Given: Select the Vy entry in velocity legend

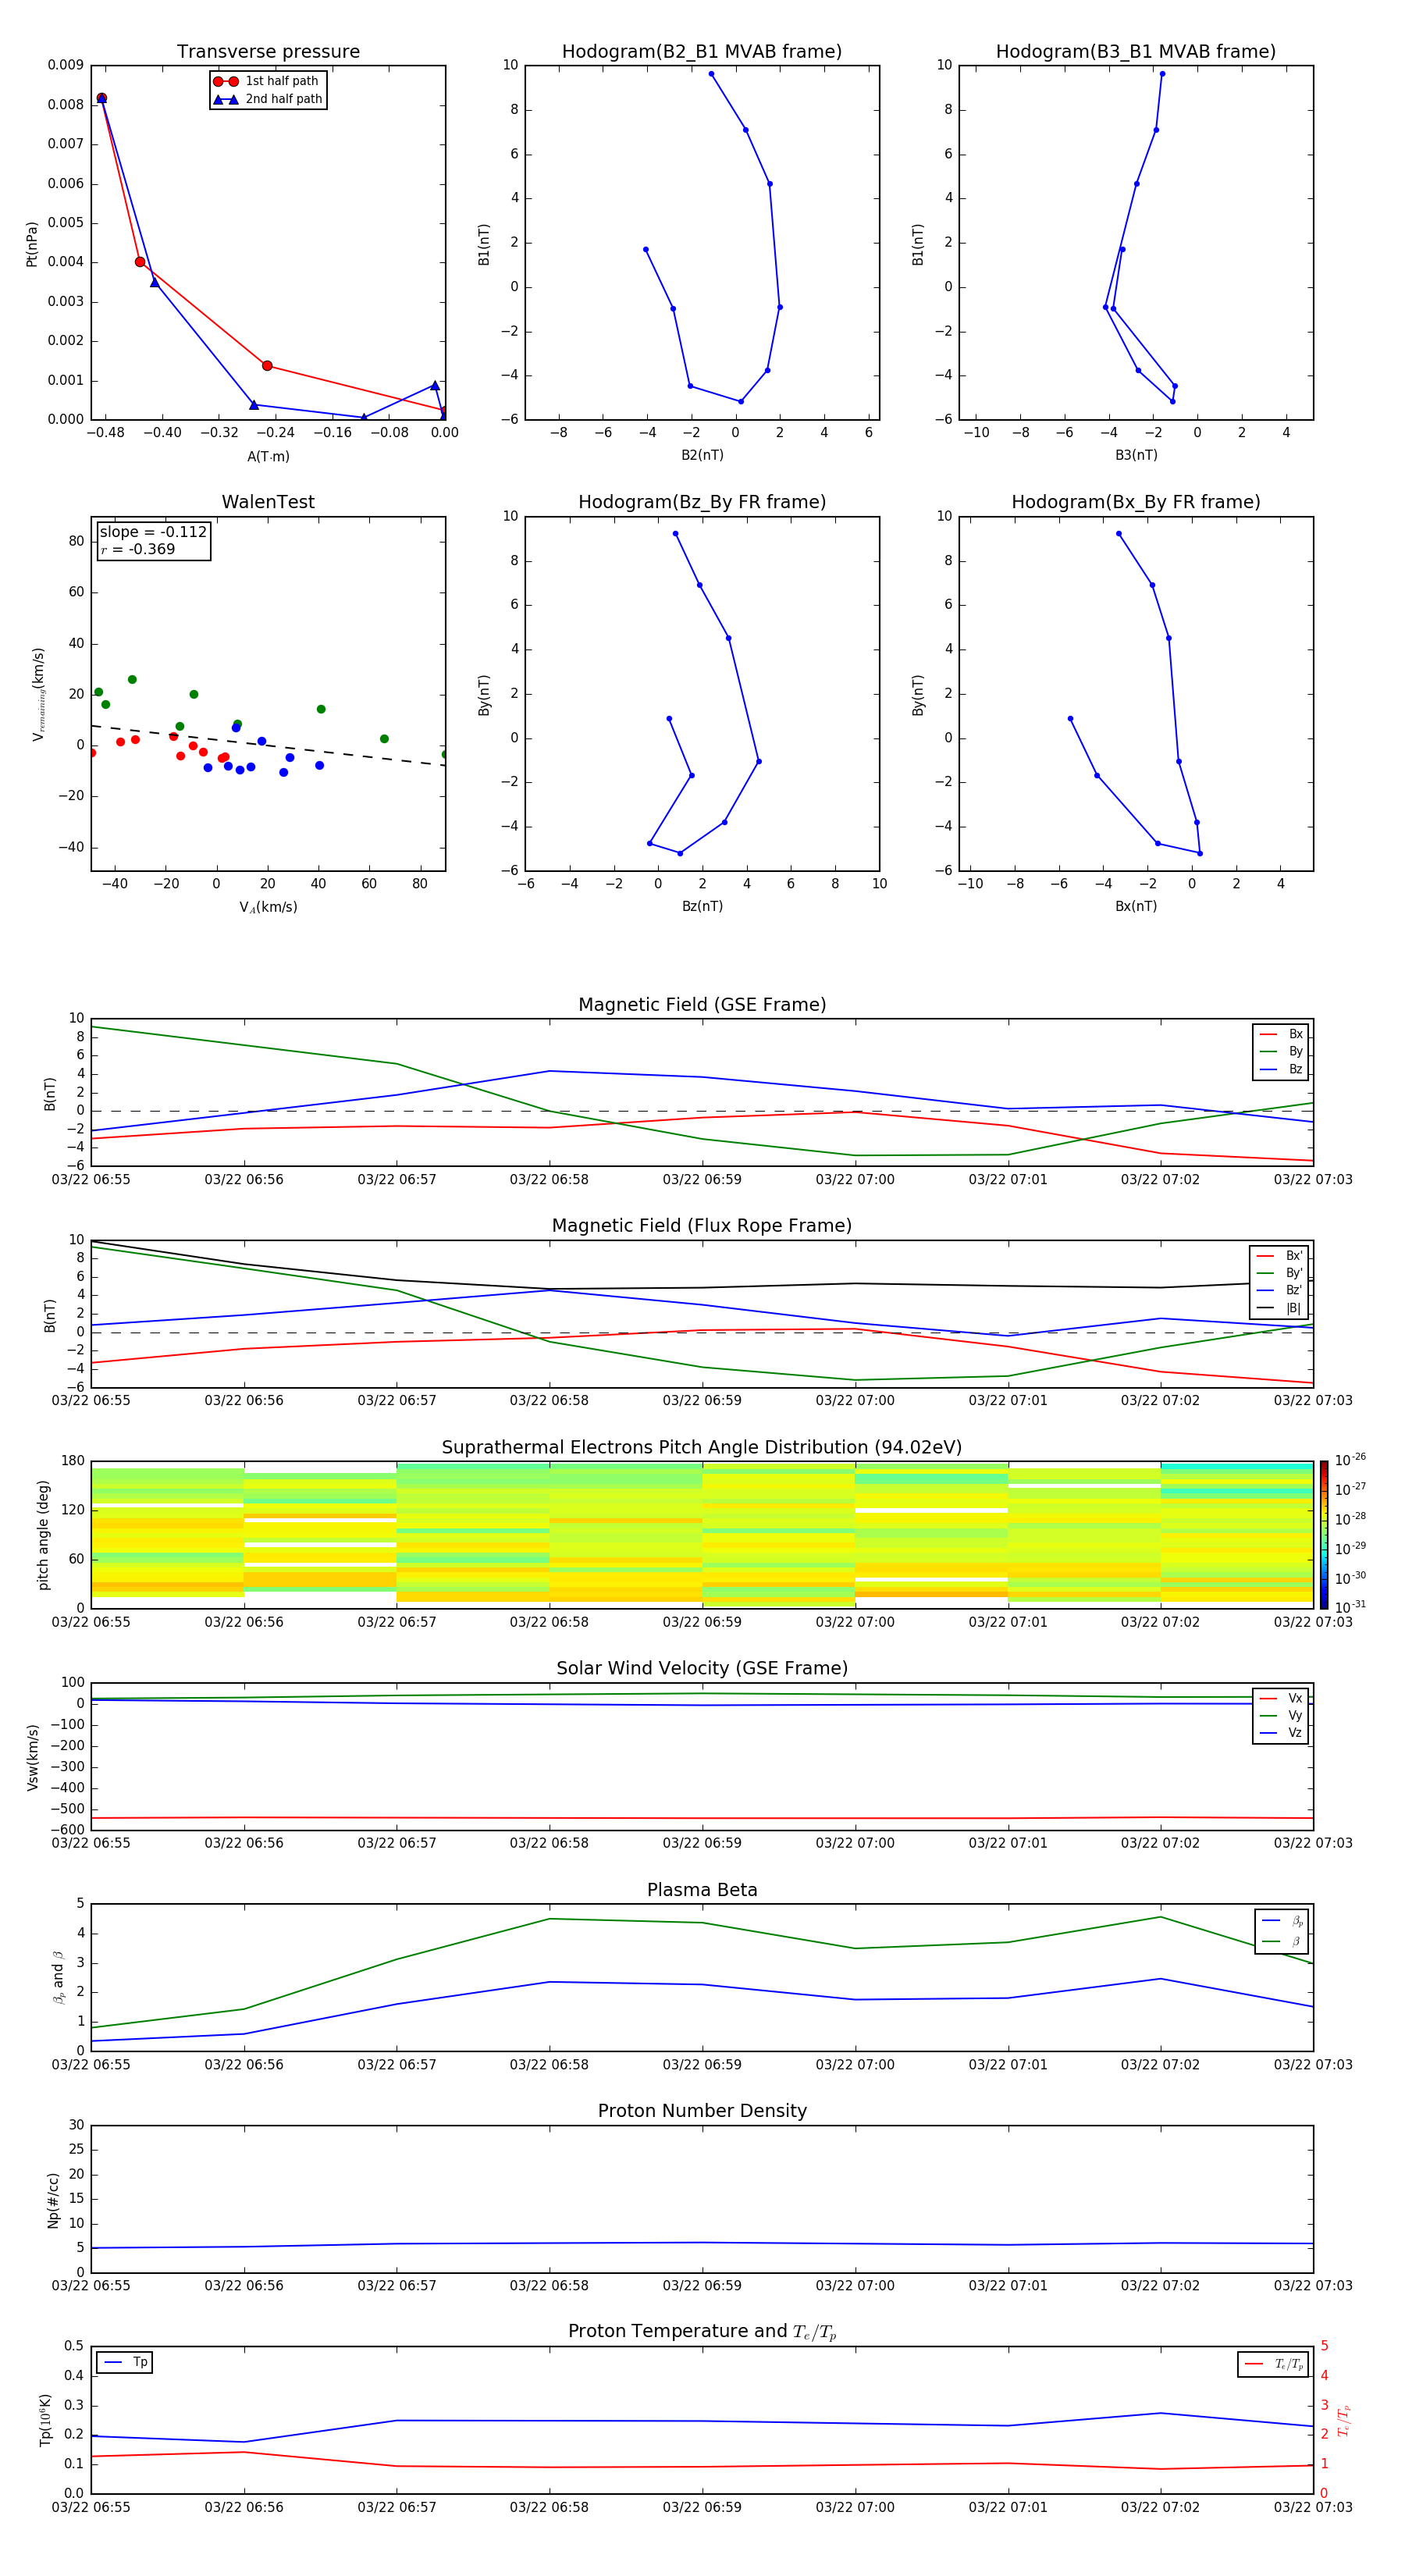Looking at the screenshot, I should pyautogui.click(x=1281, y=1716).
